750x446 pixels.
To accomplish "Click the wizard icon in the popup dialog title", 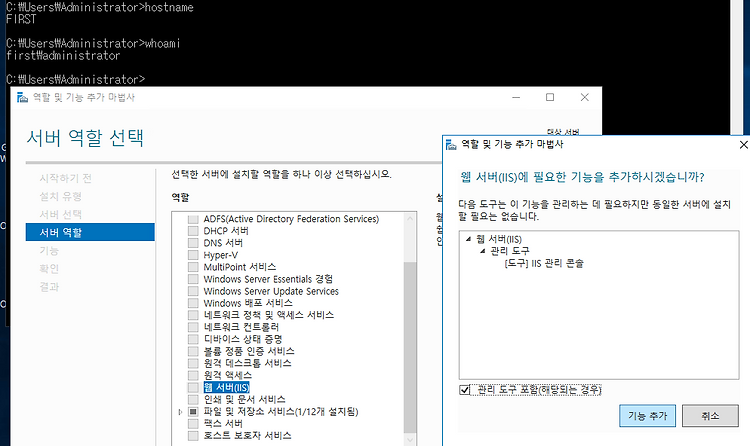I will point(451,144).
